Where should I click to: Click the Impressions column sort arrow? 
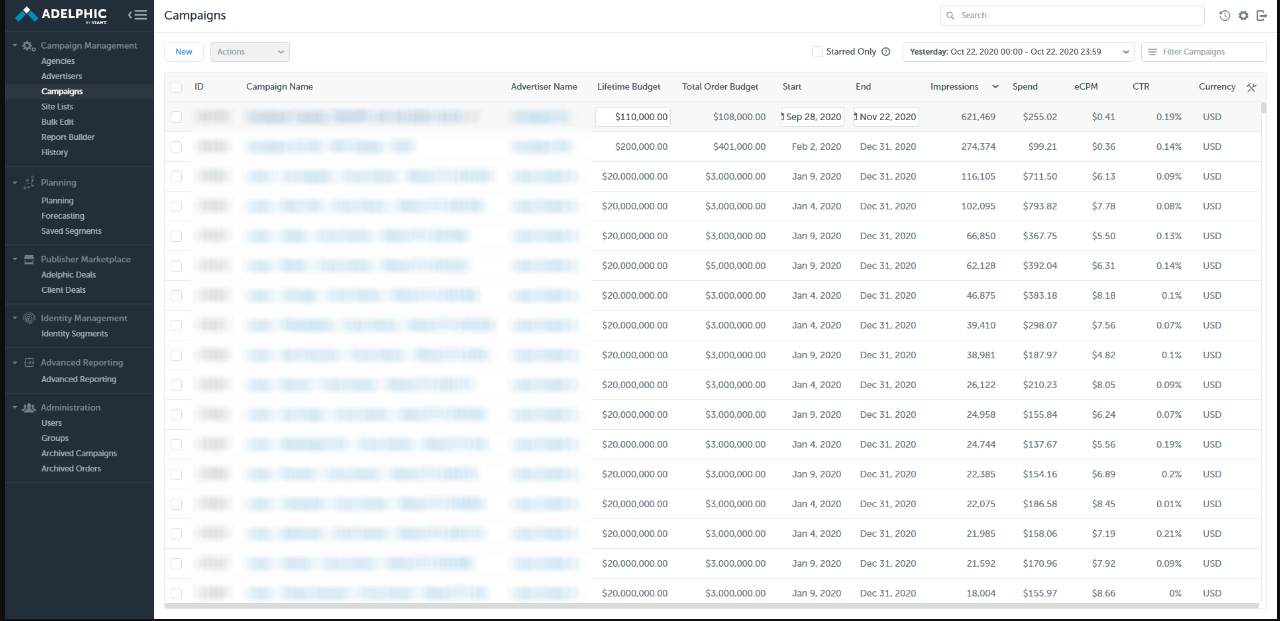point(995,87)
